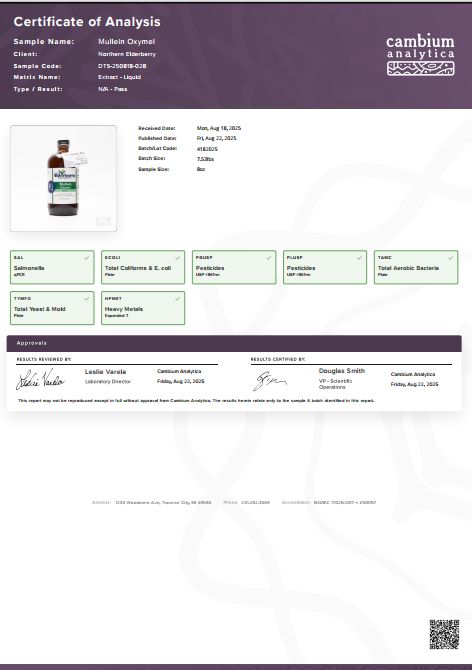This screenshot has height=670, width=472.
Task: Select the footer address text
Action: click(x=163, y=502)
